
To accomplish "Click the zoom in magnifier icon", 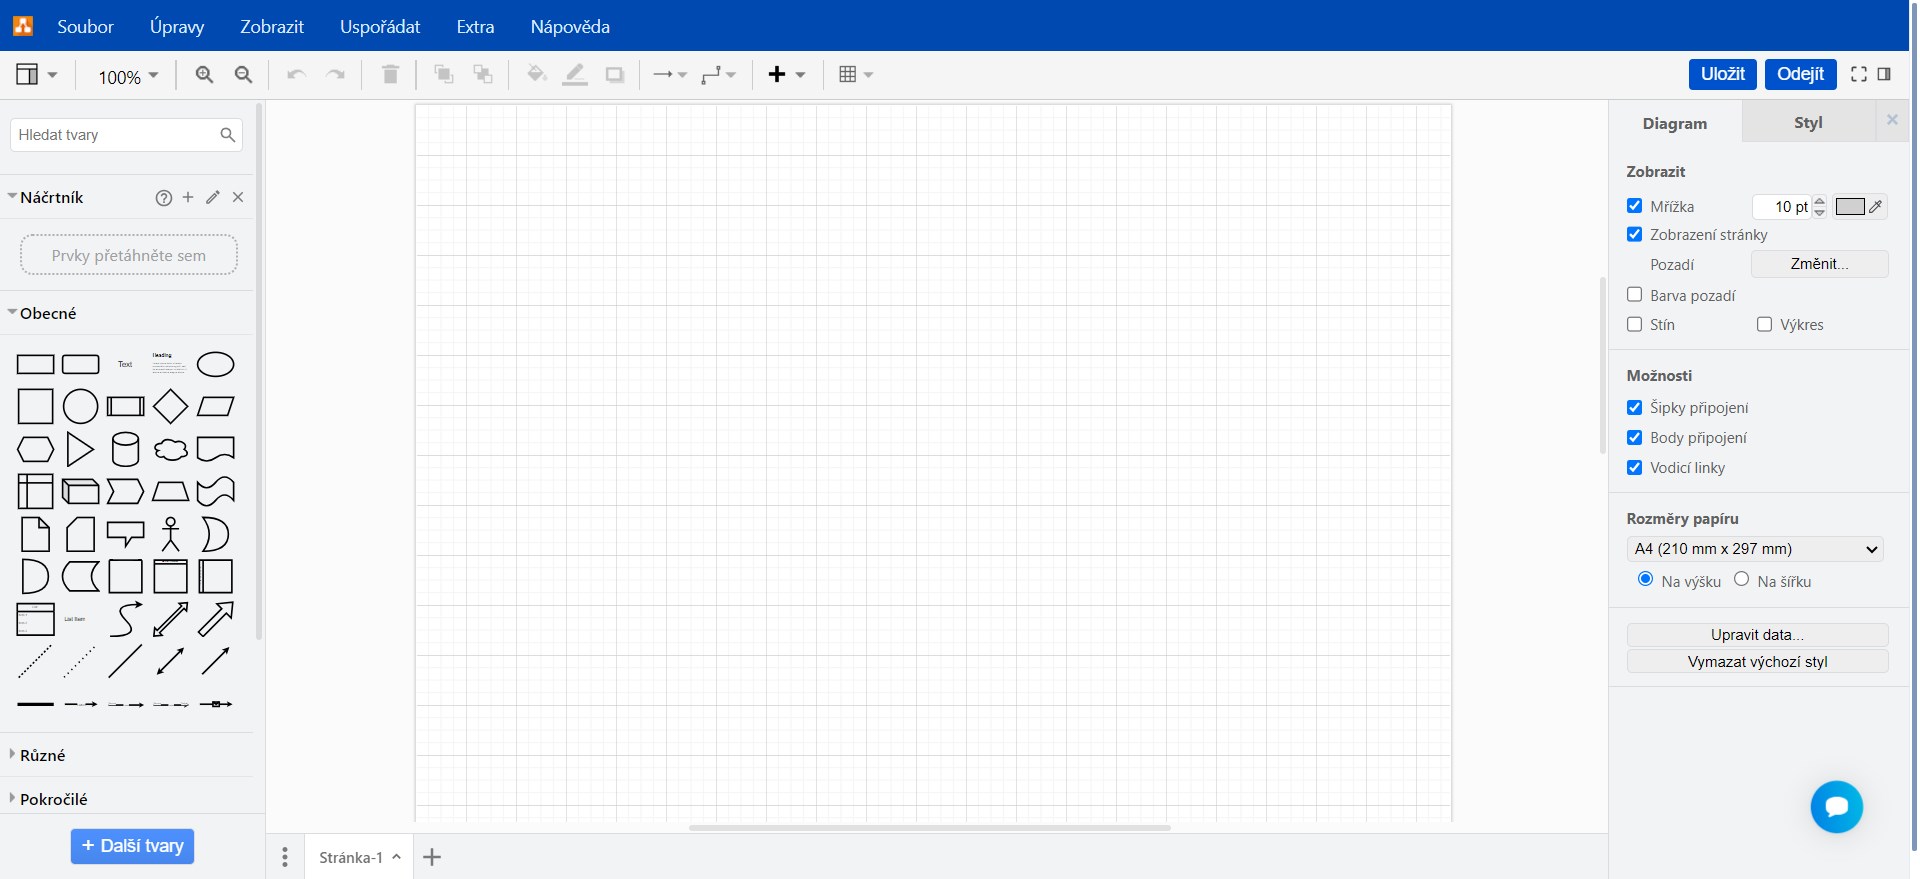I will tap(204, 75).
